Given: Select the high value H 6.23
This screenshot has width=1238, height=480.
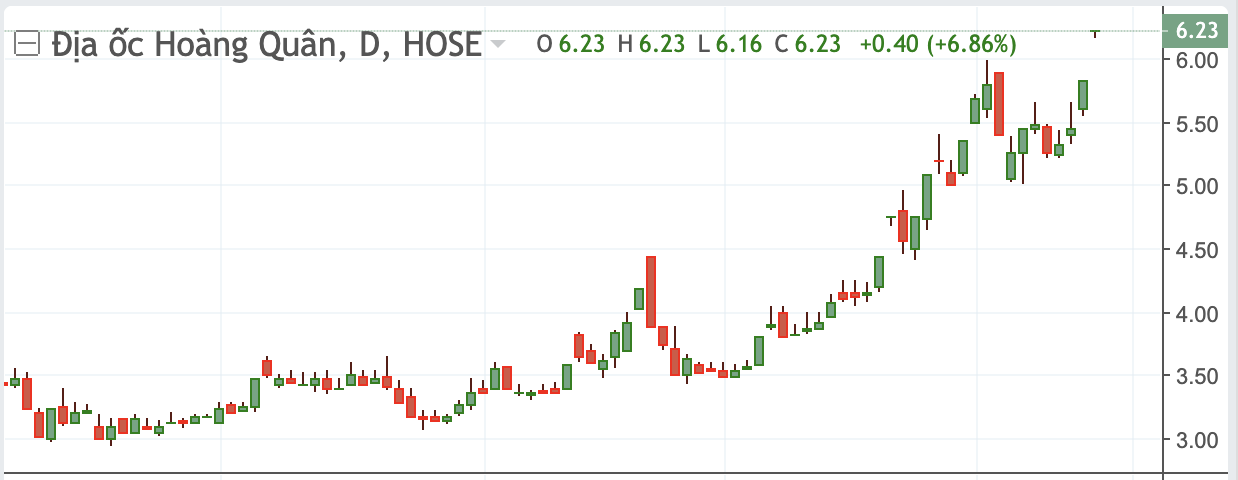Looking at the screenshot, I should [651, 44].
